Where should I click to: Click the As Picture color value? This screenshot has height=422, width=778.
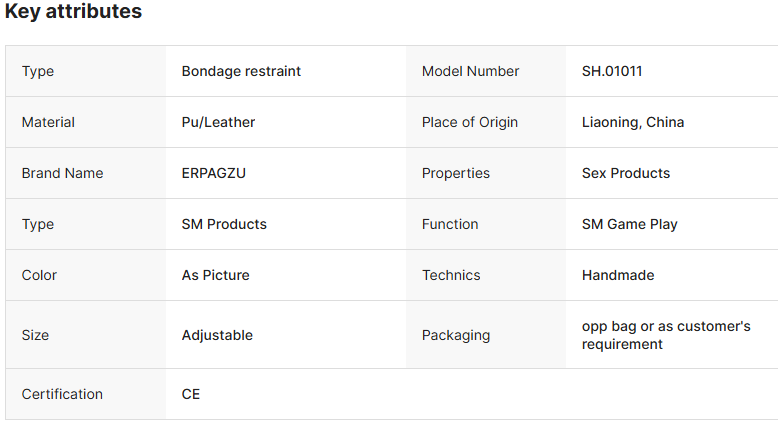click(215, 275)
